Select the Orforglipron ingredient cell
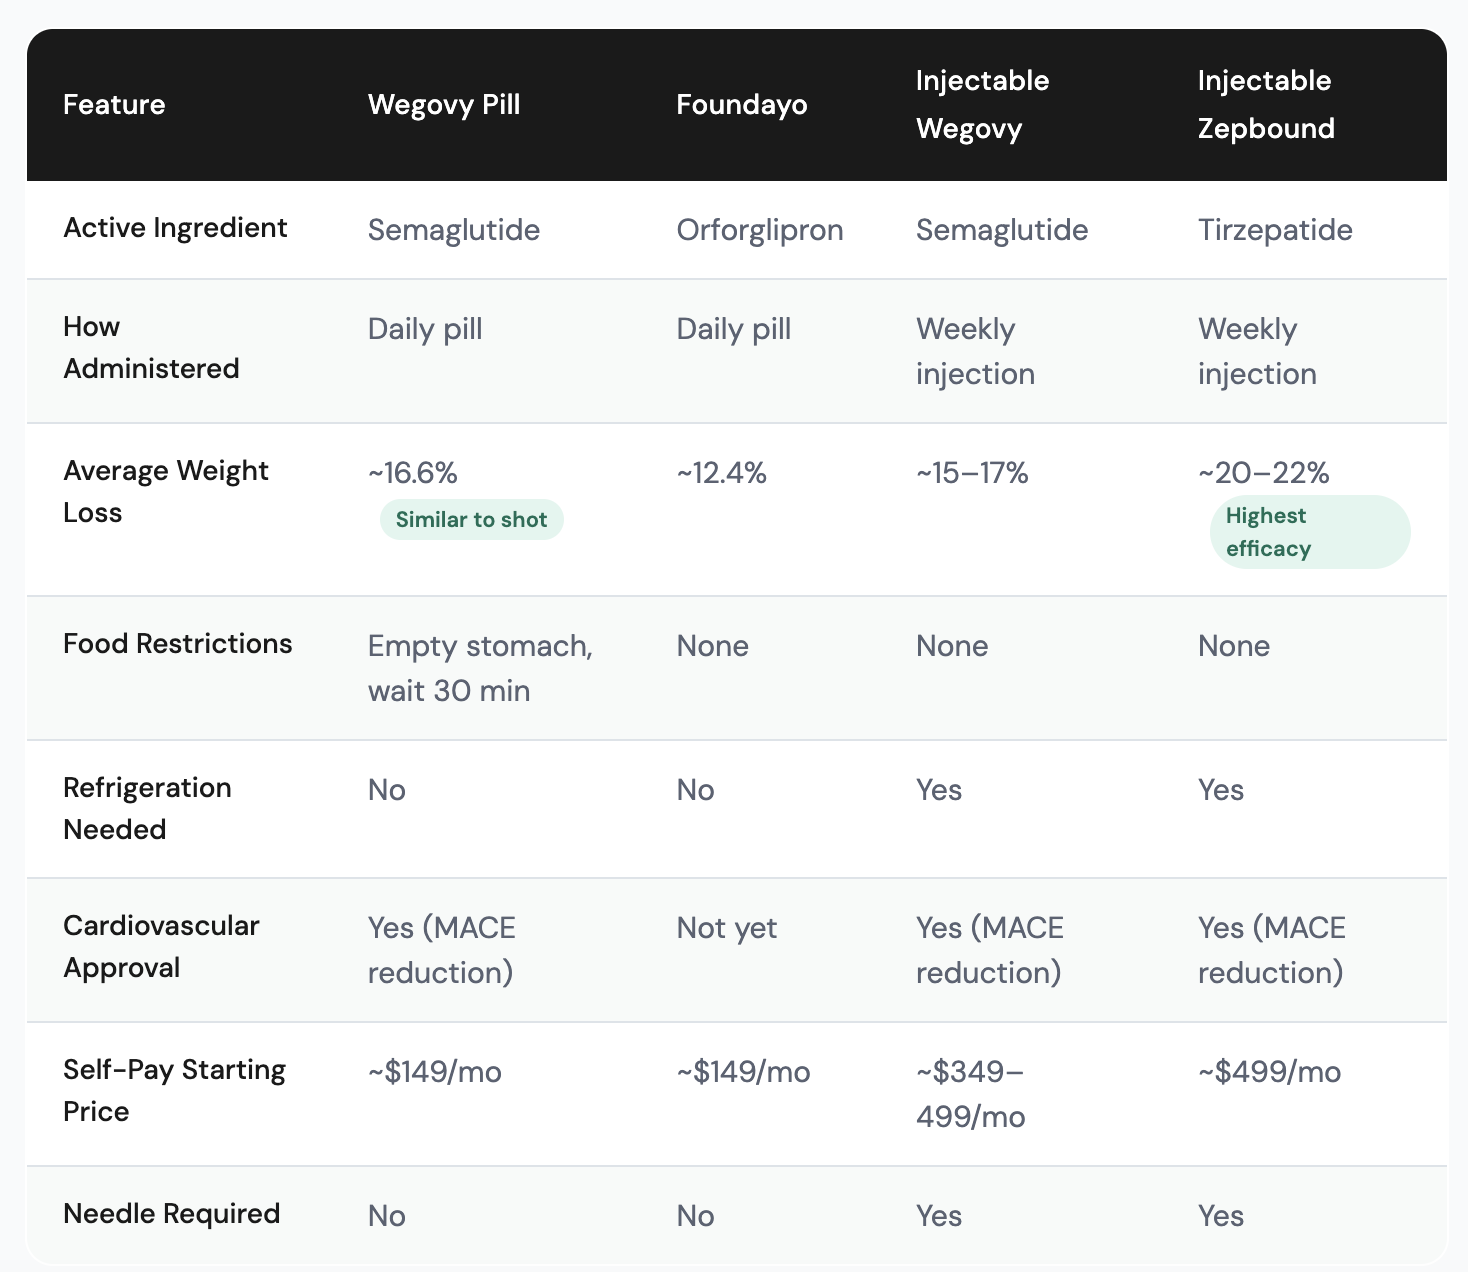 tap(759, 230)
